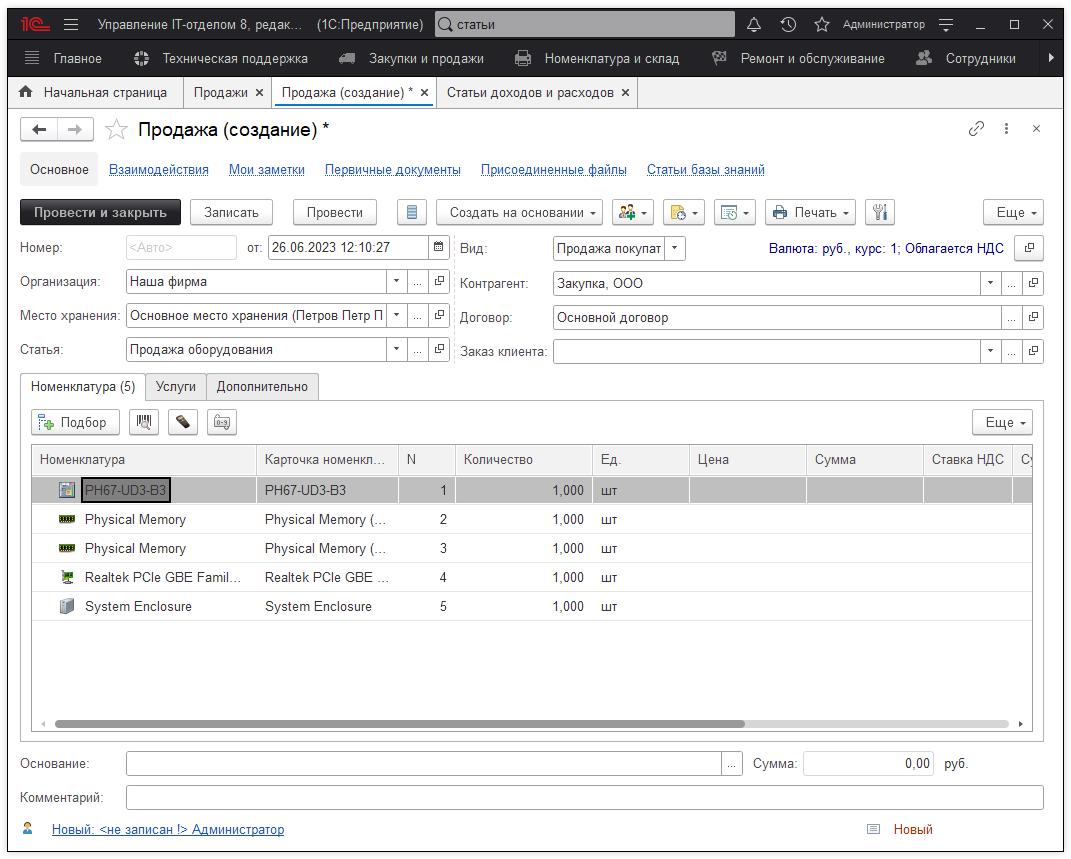The height and width of the screenshot is (859, 1071).
Task: Switch to the Услуги tab
Action: point(176,386)
